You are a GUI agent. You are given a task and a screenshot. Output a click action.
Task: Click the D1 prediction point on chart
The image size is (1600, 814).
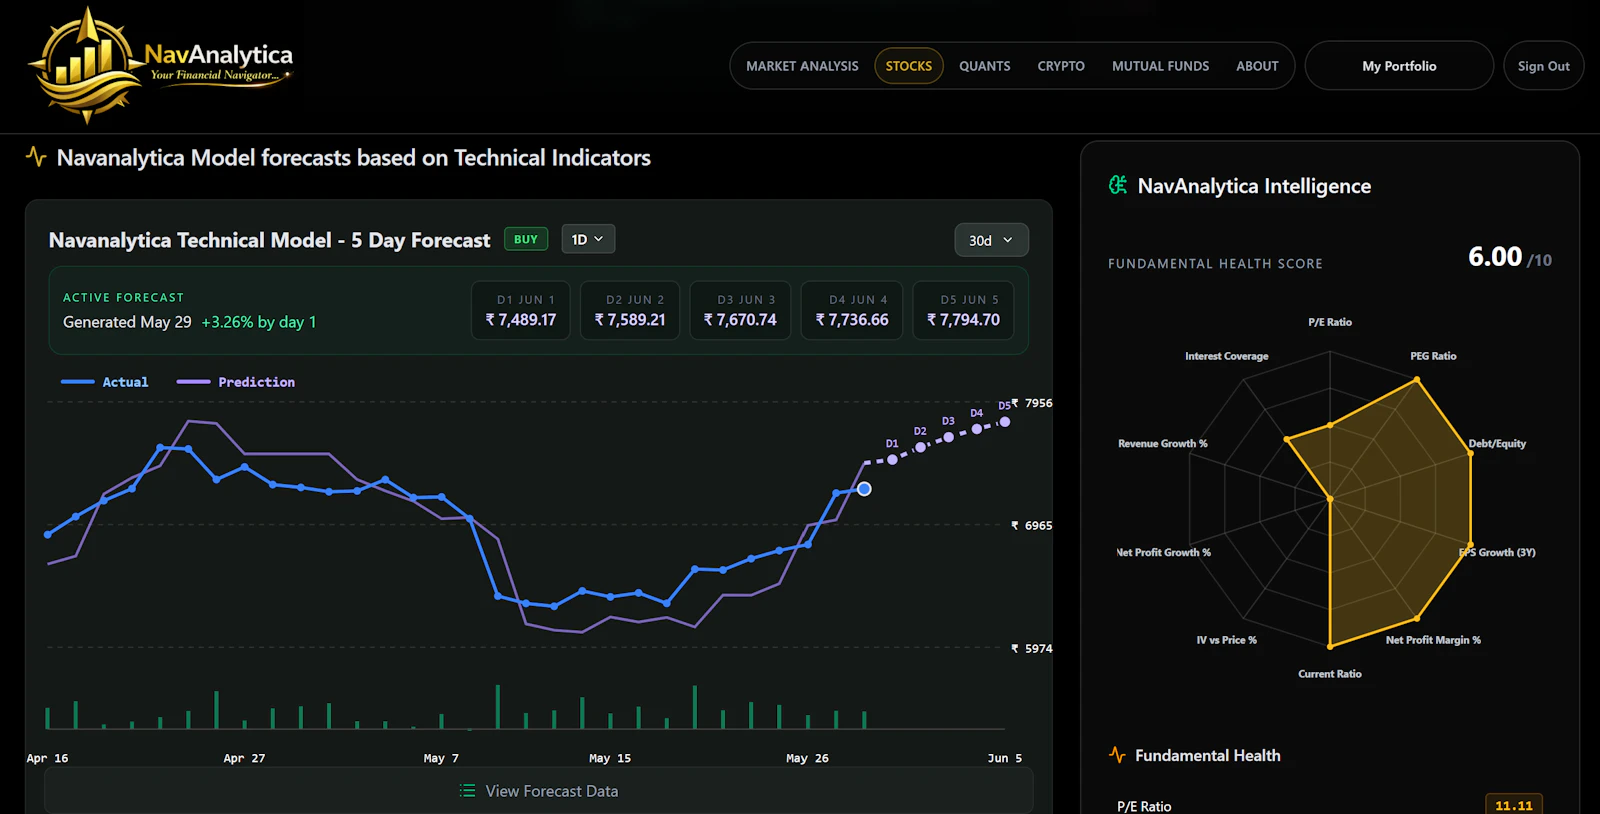click(893, 460)
